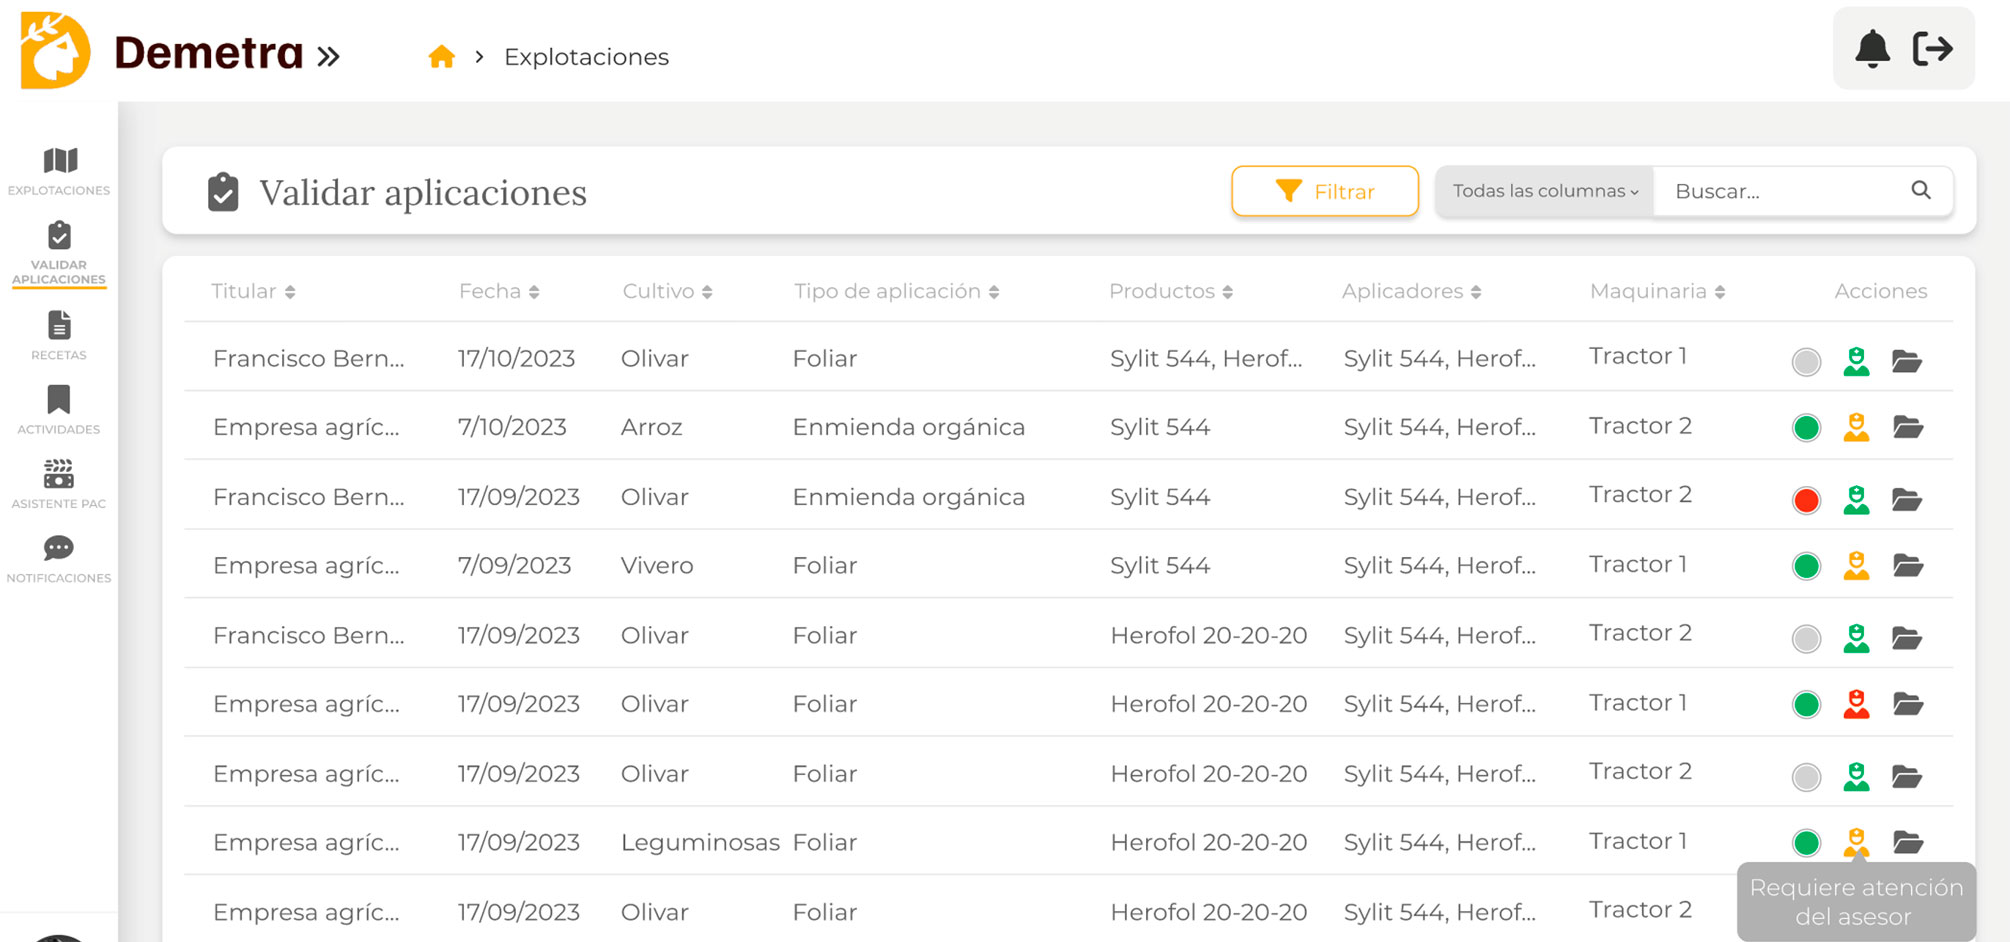2010x942 pixels.
Task: Go to Recetas in the sidebar
Action: pyautogui.click(x=59, y=335)
